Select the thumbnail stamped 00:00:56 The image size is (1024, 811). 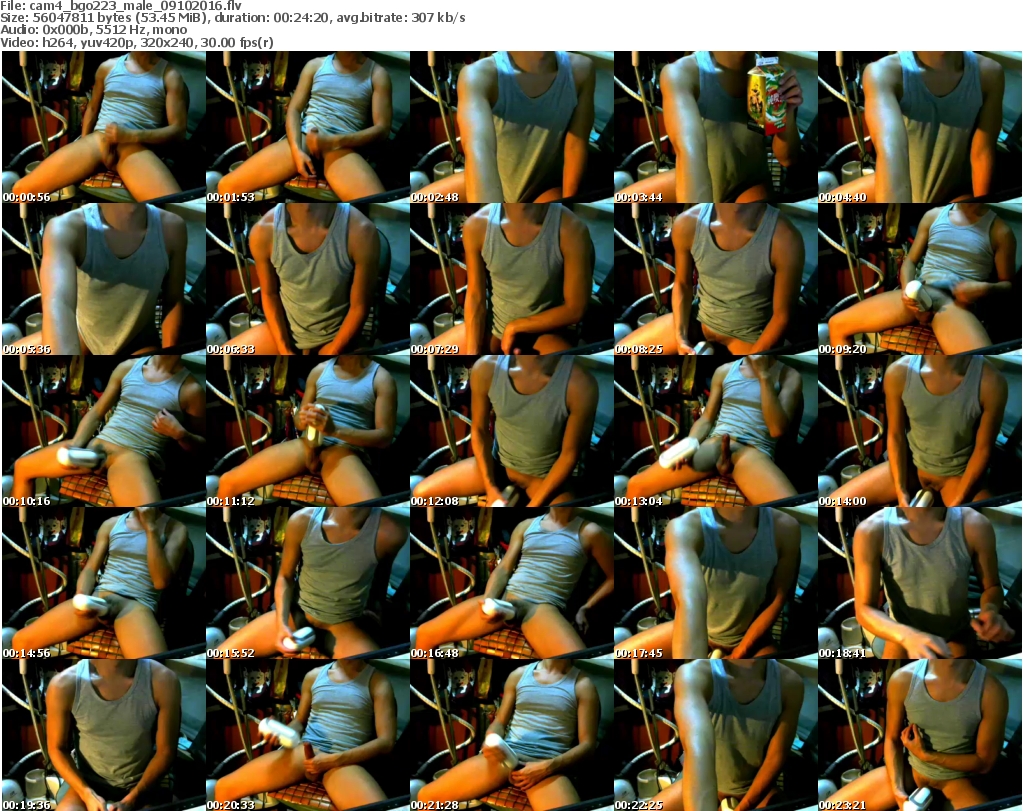click(x=104, y=127)
